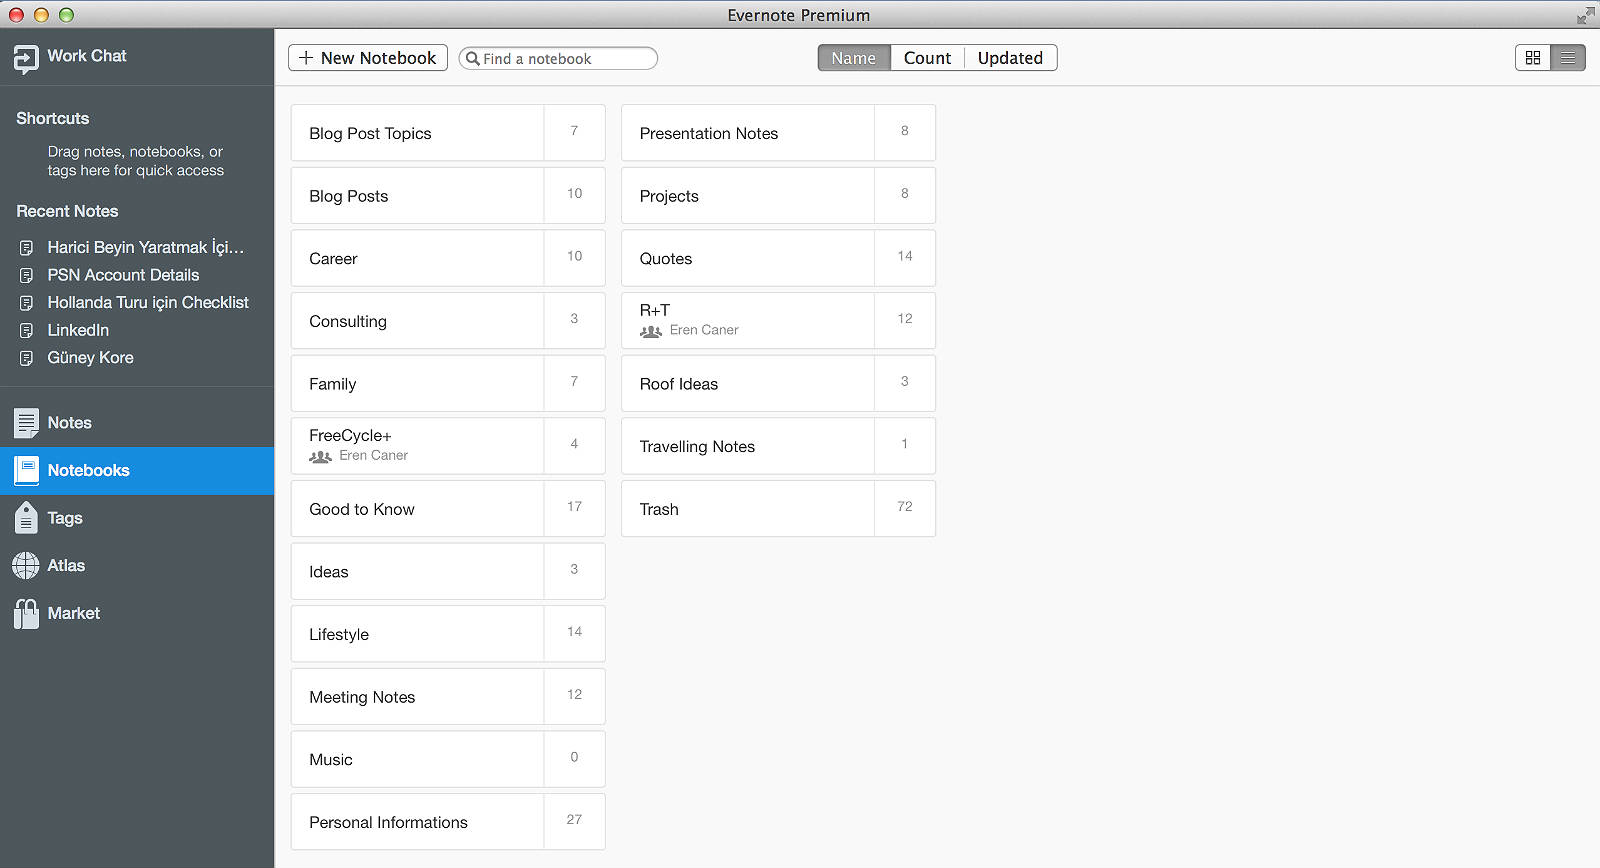Image resolution: width=1600 pixels, height=868 pixels.
Task: Select the R+T shared notebook
Action: coord(747,320)
